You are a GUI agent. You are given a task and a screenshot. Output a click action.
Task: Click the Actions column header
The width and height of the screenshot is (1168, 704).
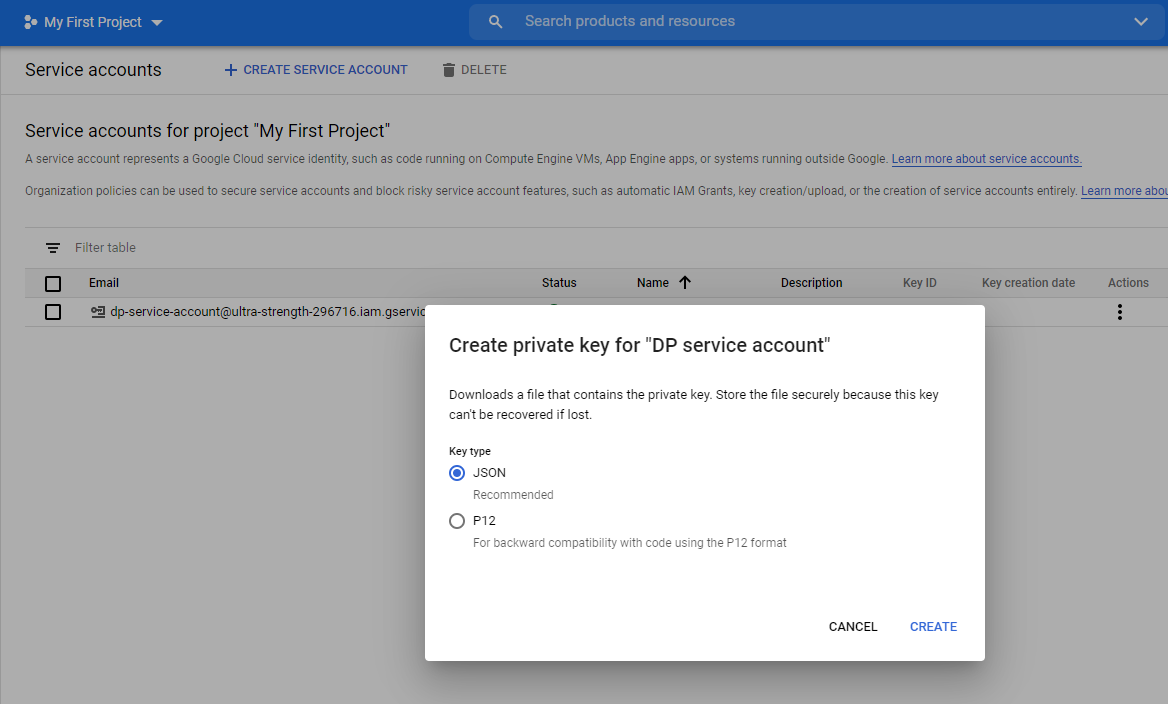(1128, 283)
